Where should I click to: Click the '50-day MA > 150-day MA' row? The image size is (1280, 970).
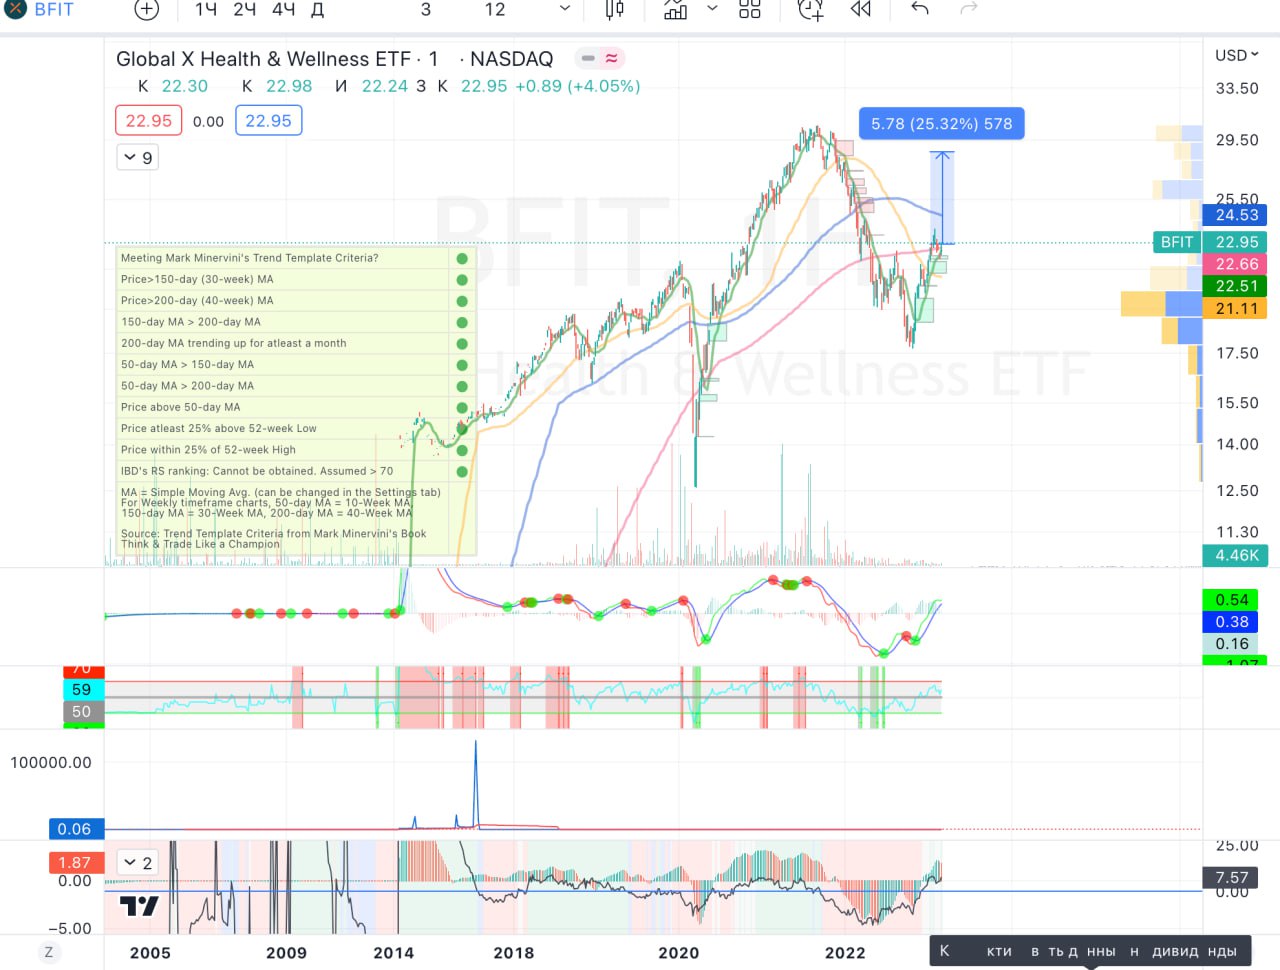296,365
